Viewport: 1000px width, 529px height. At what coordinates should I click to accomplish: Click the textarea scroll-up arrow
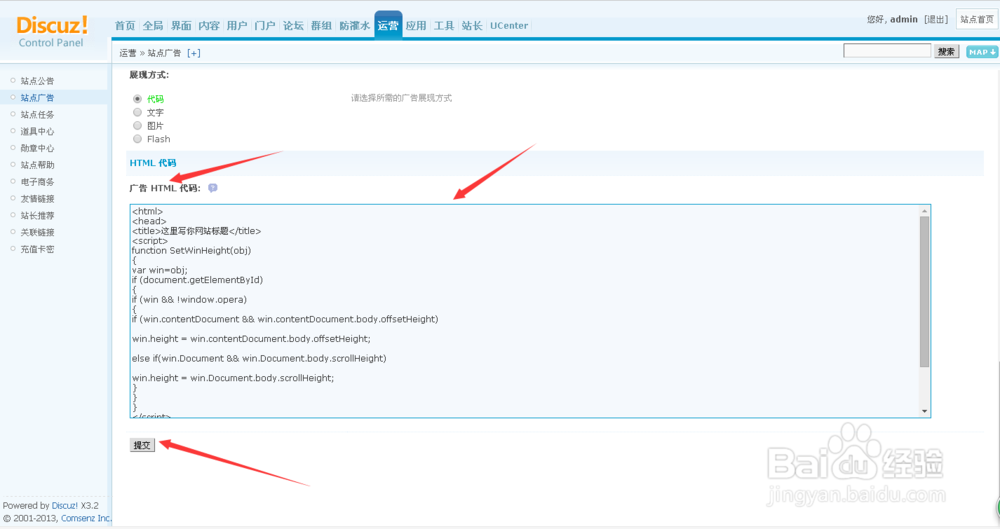tap(924, 211)
